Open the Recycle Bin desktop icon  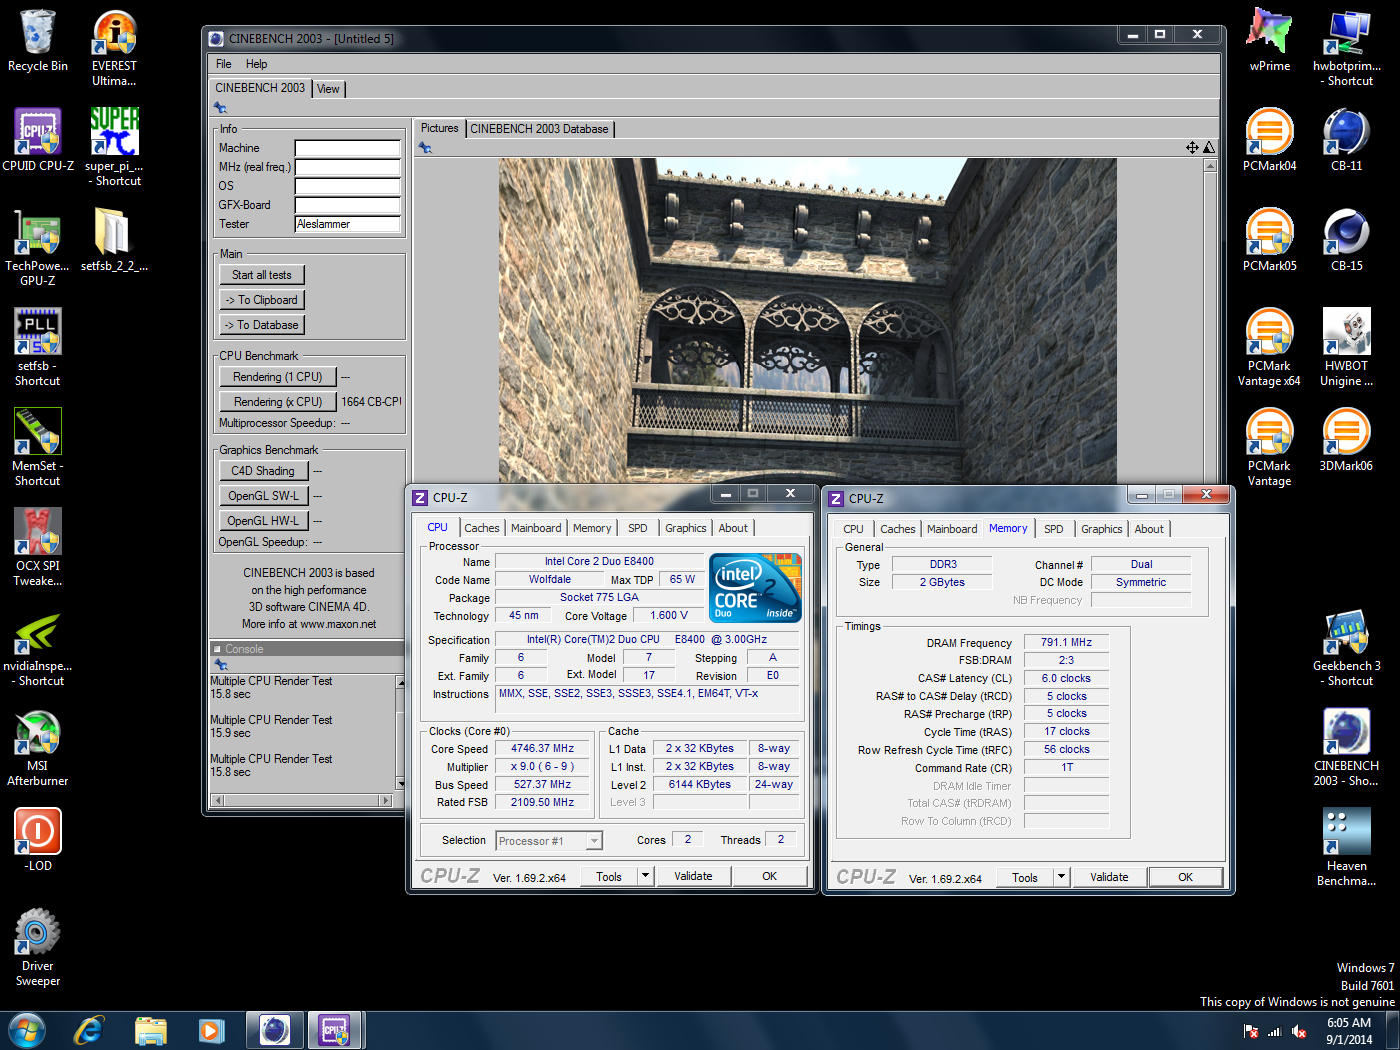coord(38,42)
